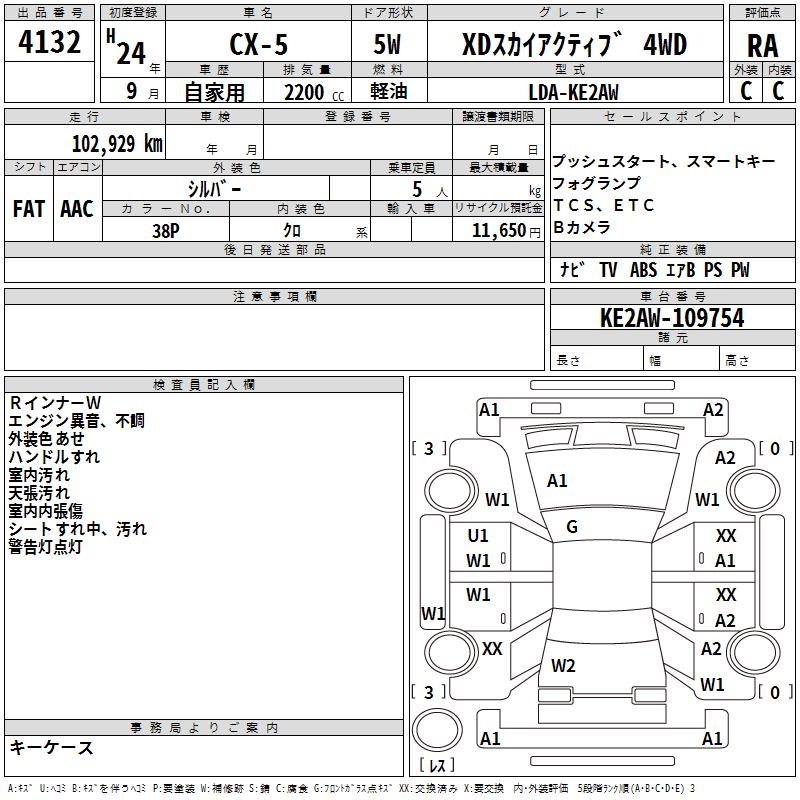Select the Bカメラ sales point line
800x800 pixels.
[582, 227]
